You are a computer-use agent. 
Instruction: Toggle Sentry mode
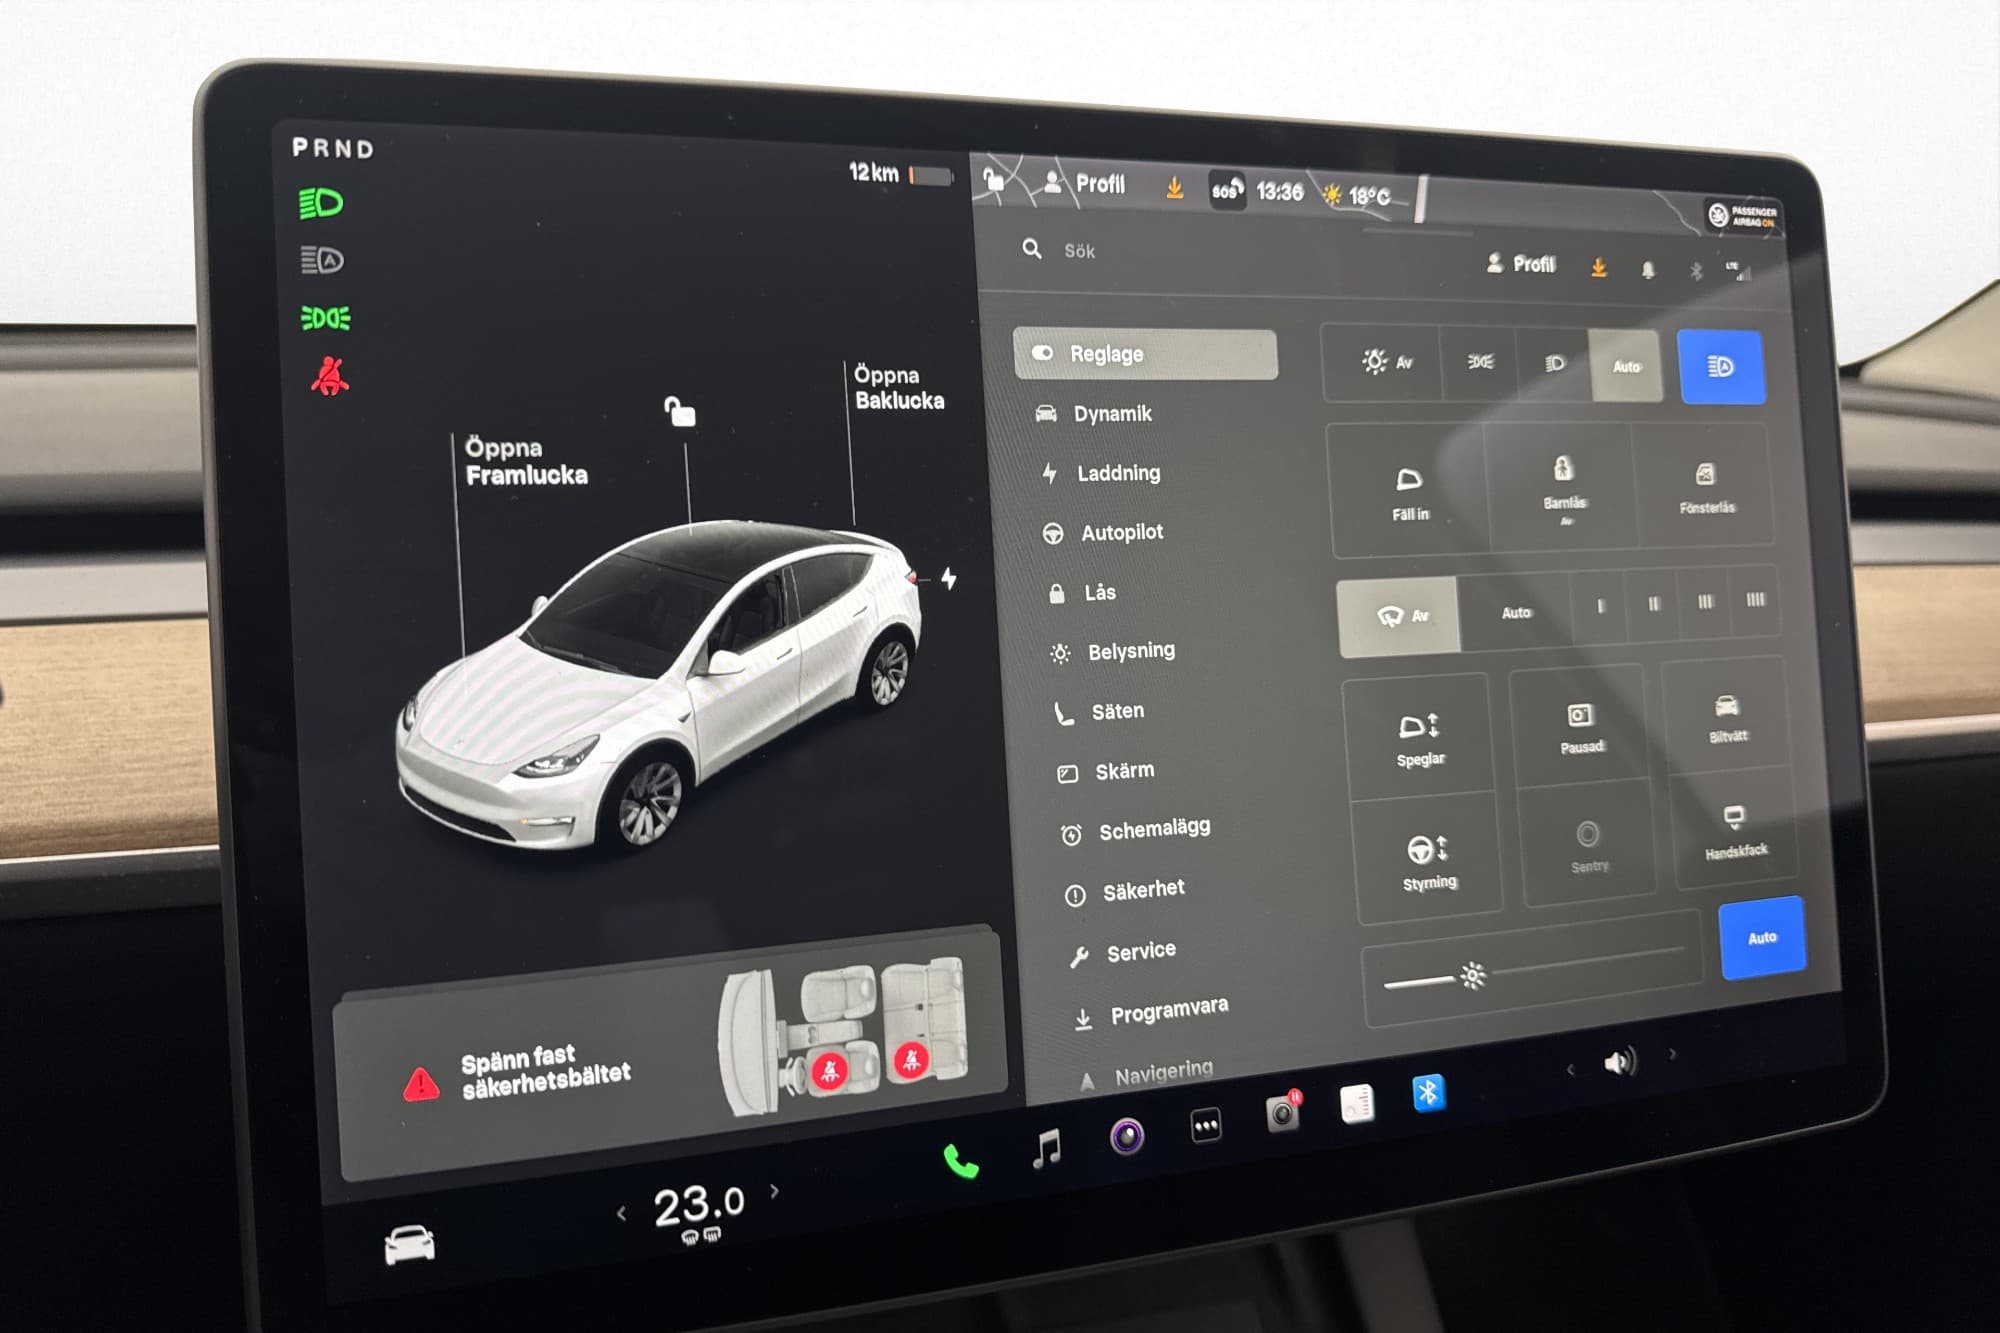click(x=1588, y=845)
